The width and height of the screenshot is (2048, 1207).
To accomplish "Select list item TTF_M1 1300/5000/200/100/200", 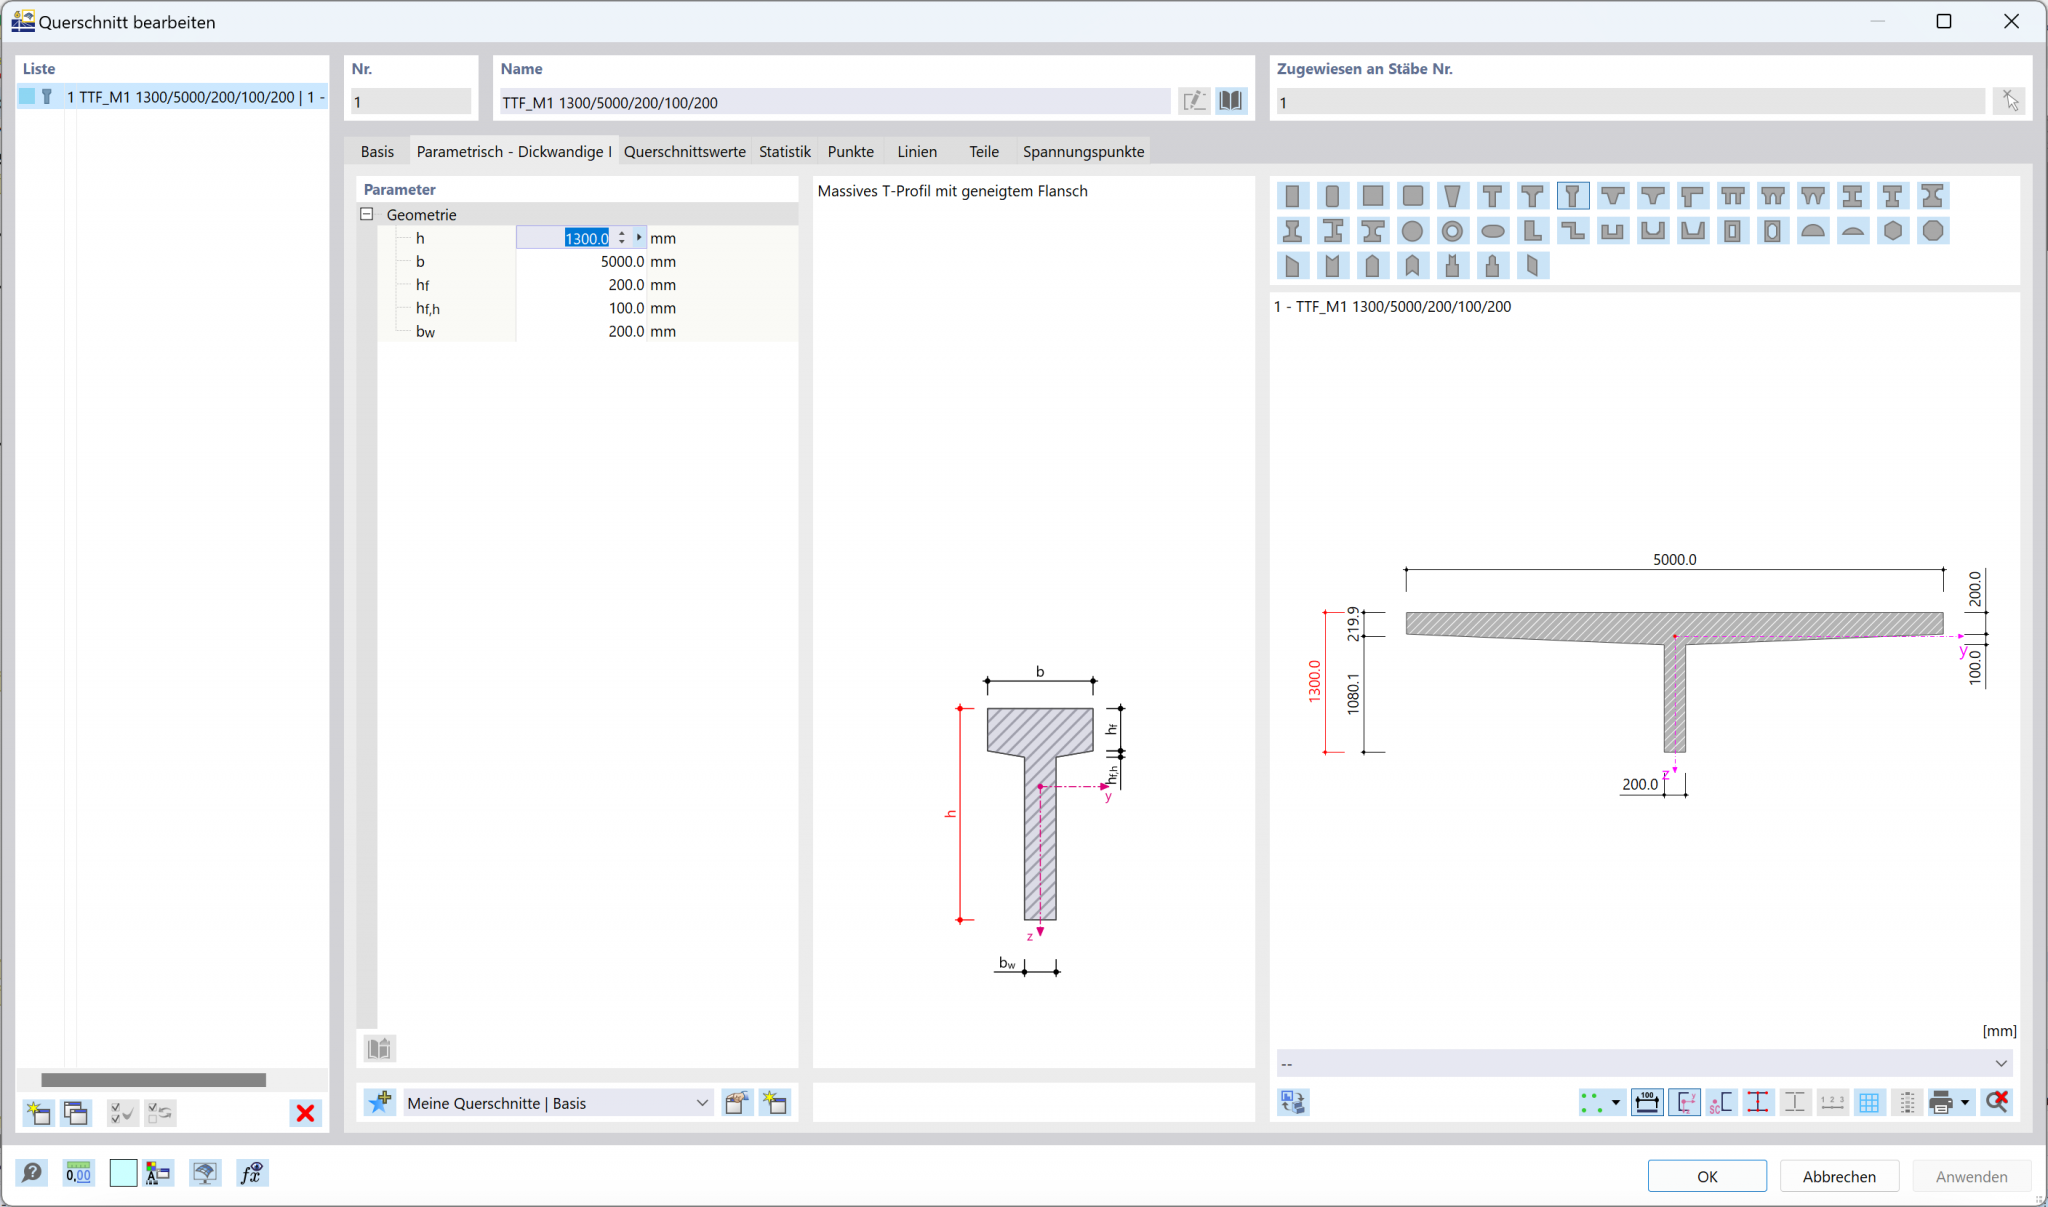I will point(172,97).
